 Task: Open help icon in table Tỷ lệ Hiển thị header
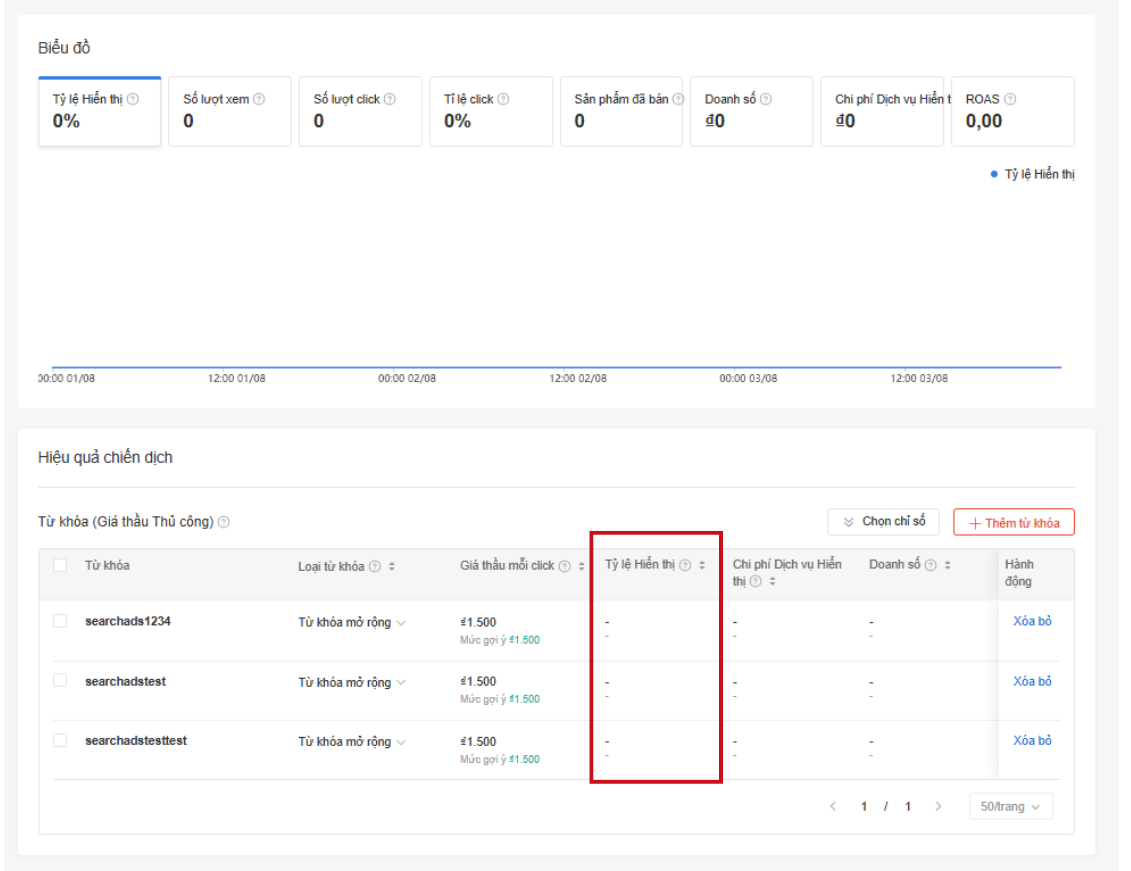tap(685, 565)
